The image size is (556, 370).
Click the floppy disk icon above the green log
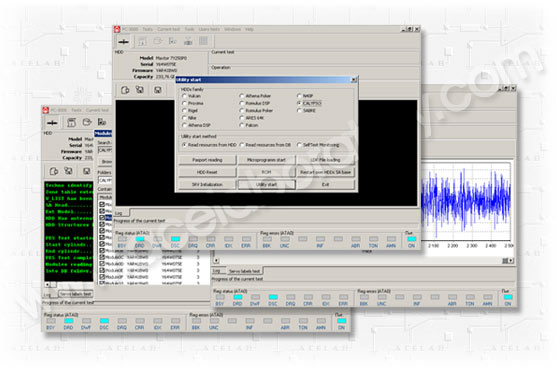pyautogui.click(x=87, y=171)
